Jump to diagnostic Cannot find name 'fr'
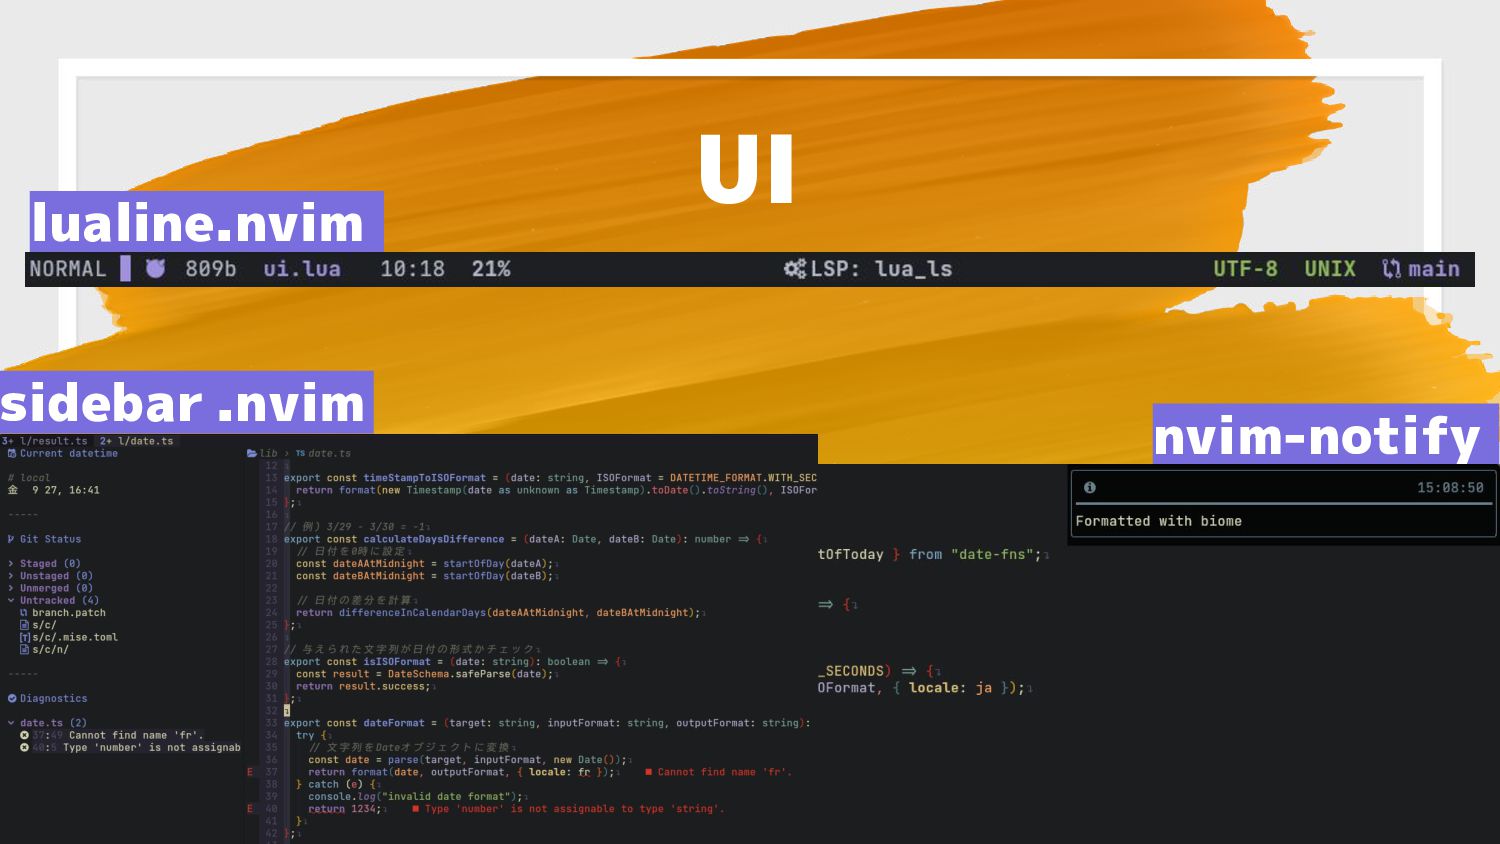The width and height of the screenshot is (1500, 844). click(x=136, y=735)
